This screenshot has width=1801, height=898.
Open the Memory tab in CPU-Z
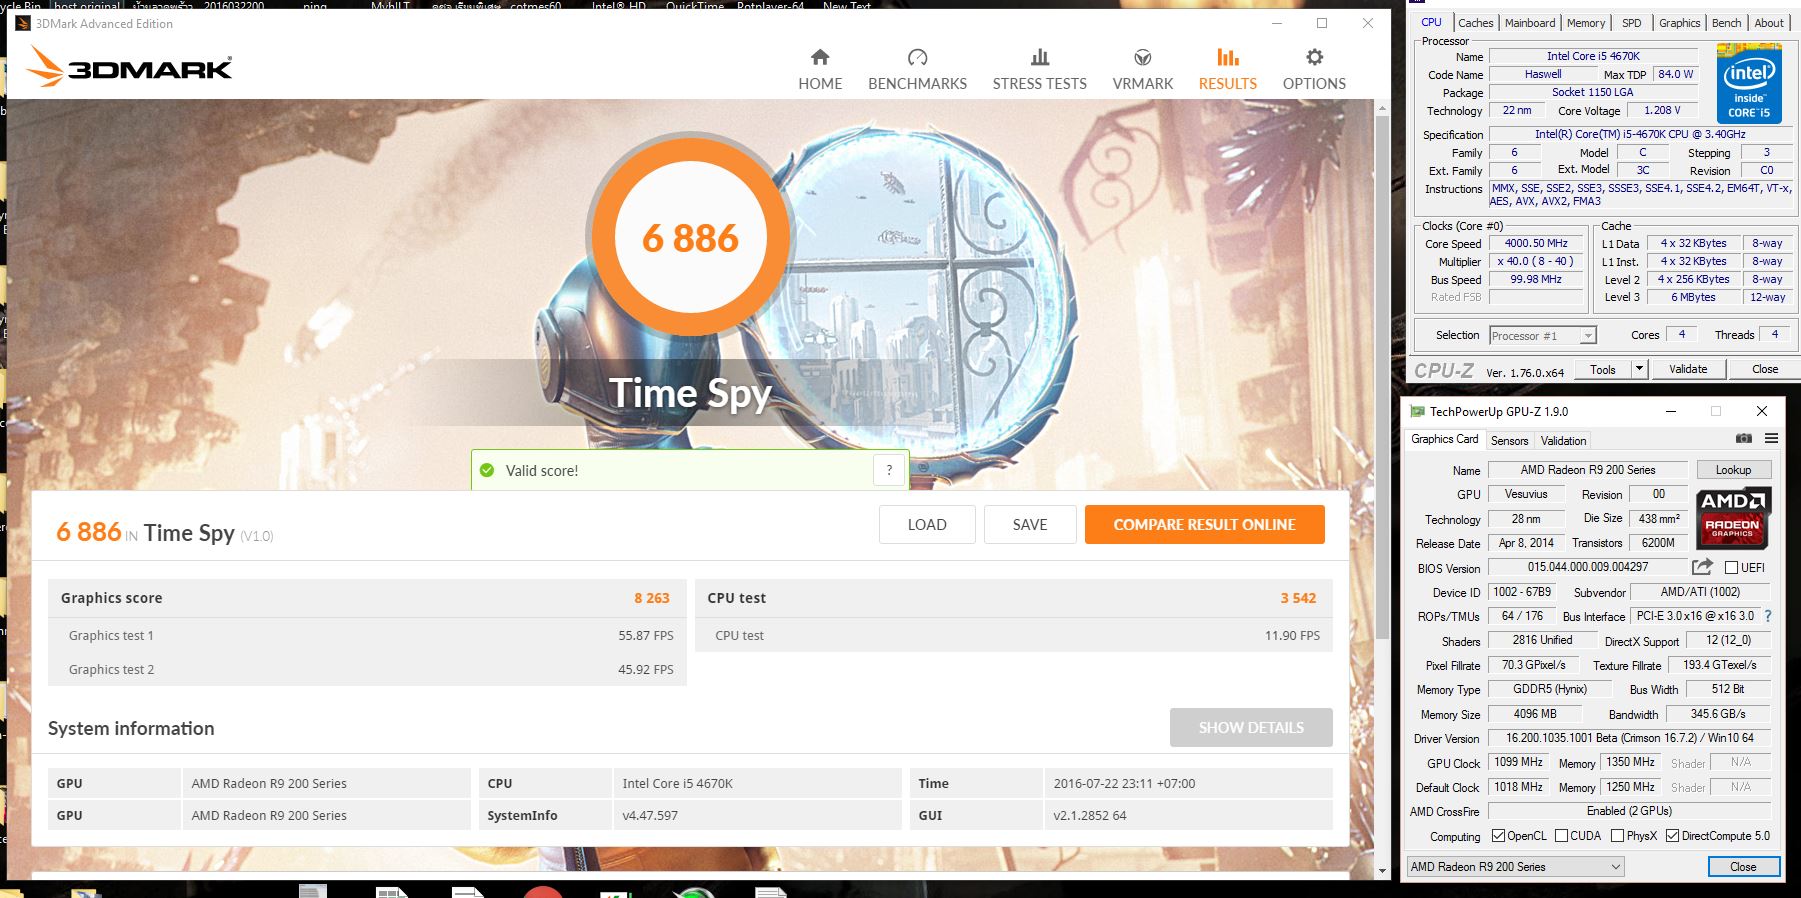coord(1586,23)
